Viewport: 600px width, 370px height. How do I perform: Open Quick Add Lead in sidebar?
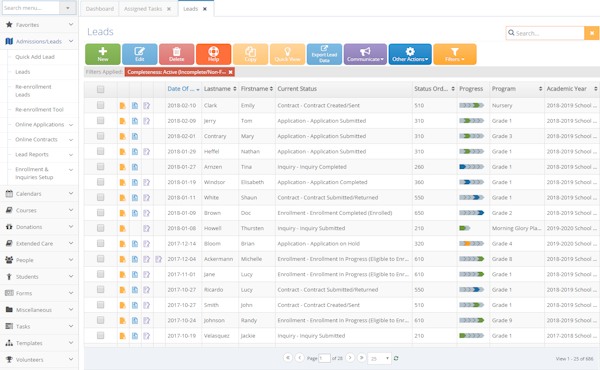click(x=35, y=57)
